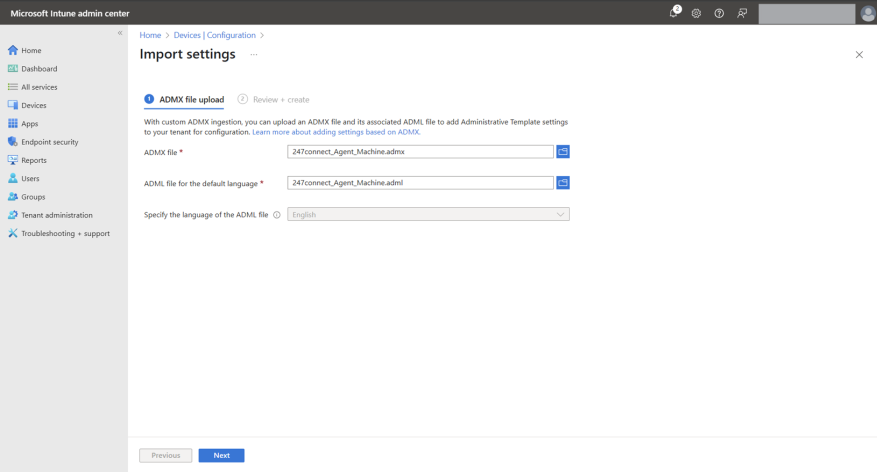Viewport: 877px width, 472px height.
Task: Open the settings gear icon
Action: coord(696,13)
